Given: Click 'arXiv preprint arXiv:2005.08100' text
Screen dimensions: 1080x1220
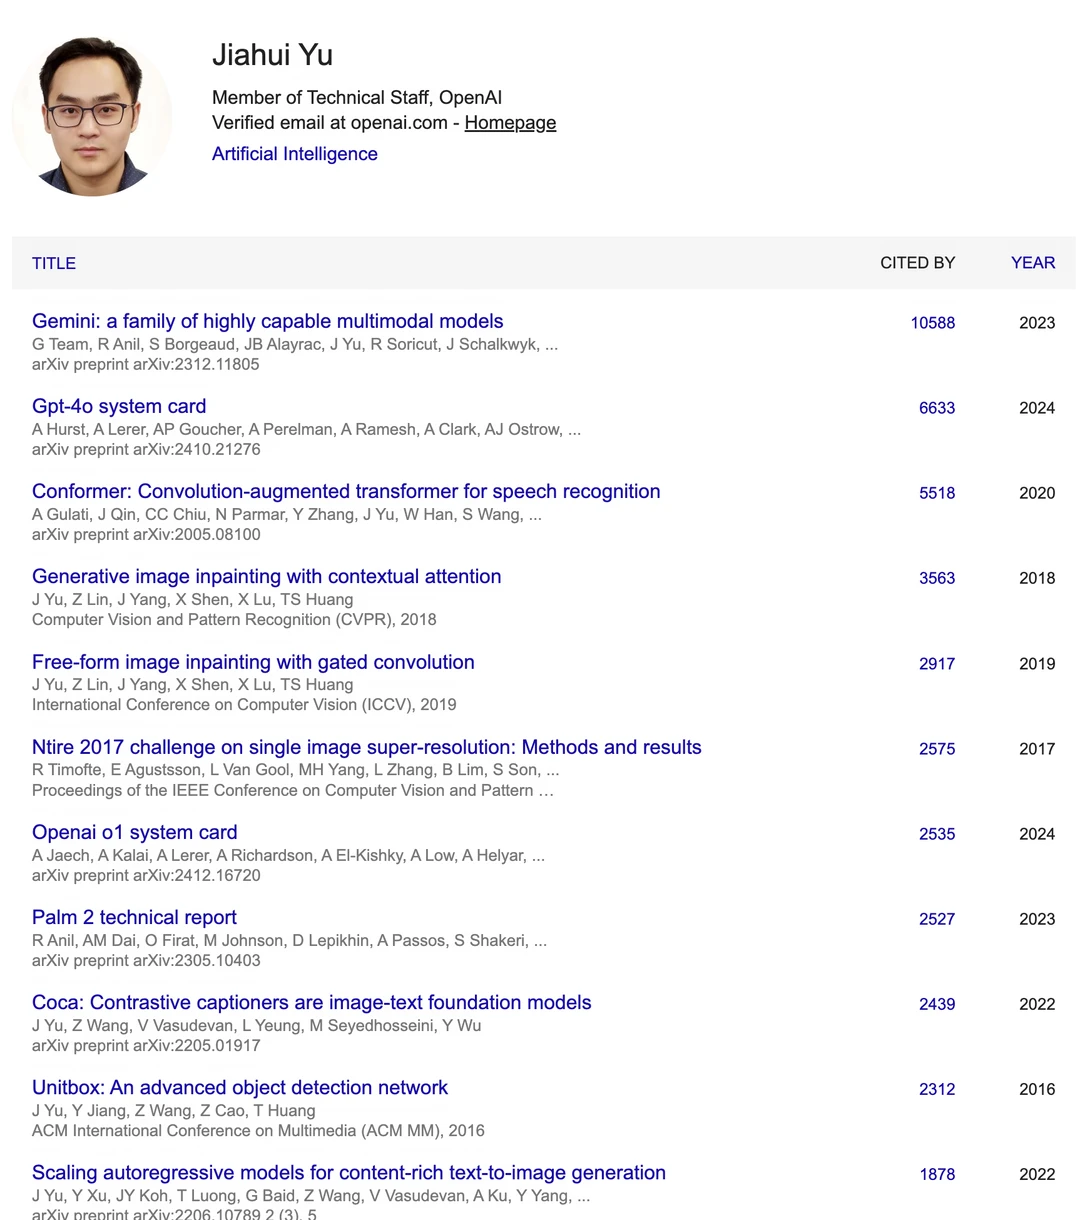Looking at the screenshot, I should [146, 534].
